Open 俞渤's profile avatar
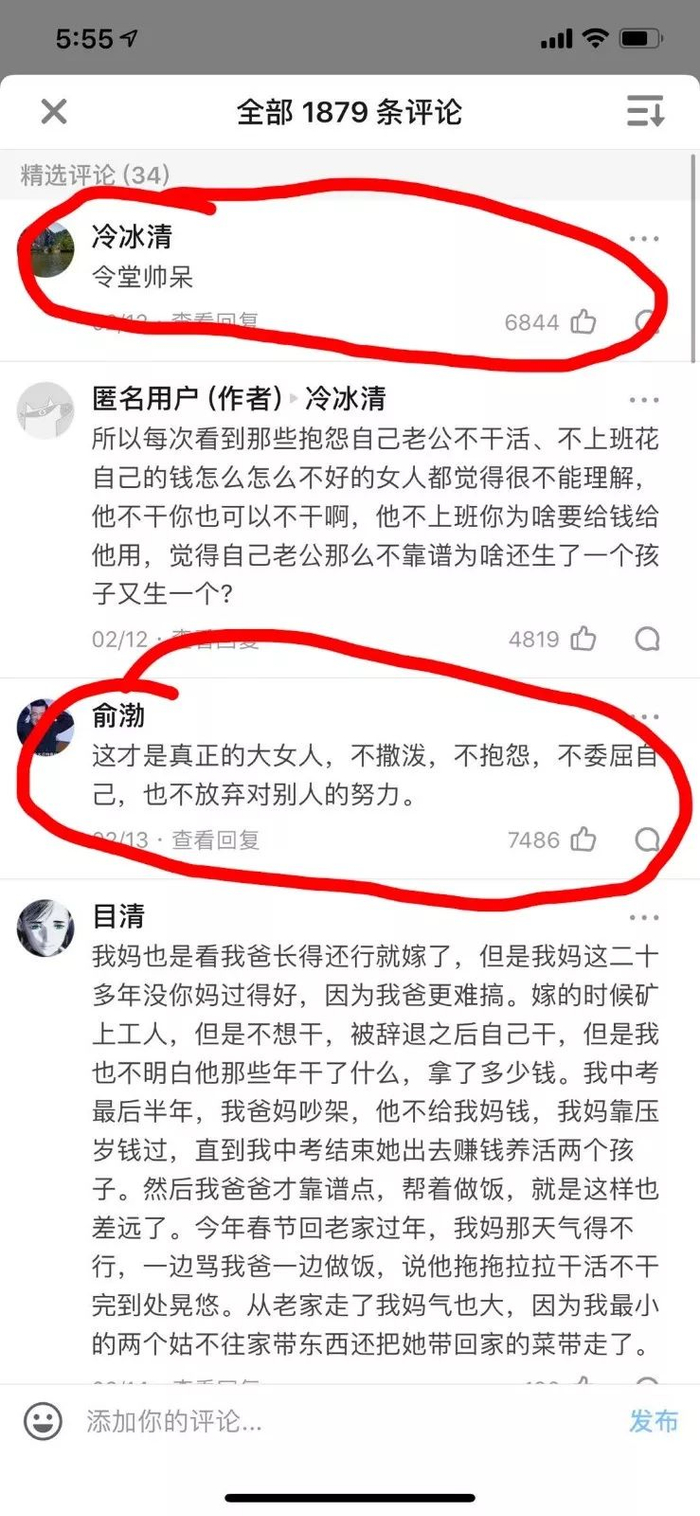The image size is (700, 1516). coord(46,727)
